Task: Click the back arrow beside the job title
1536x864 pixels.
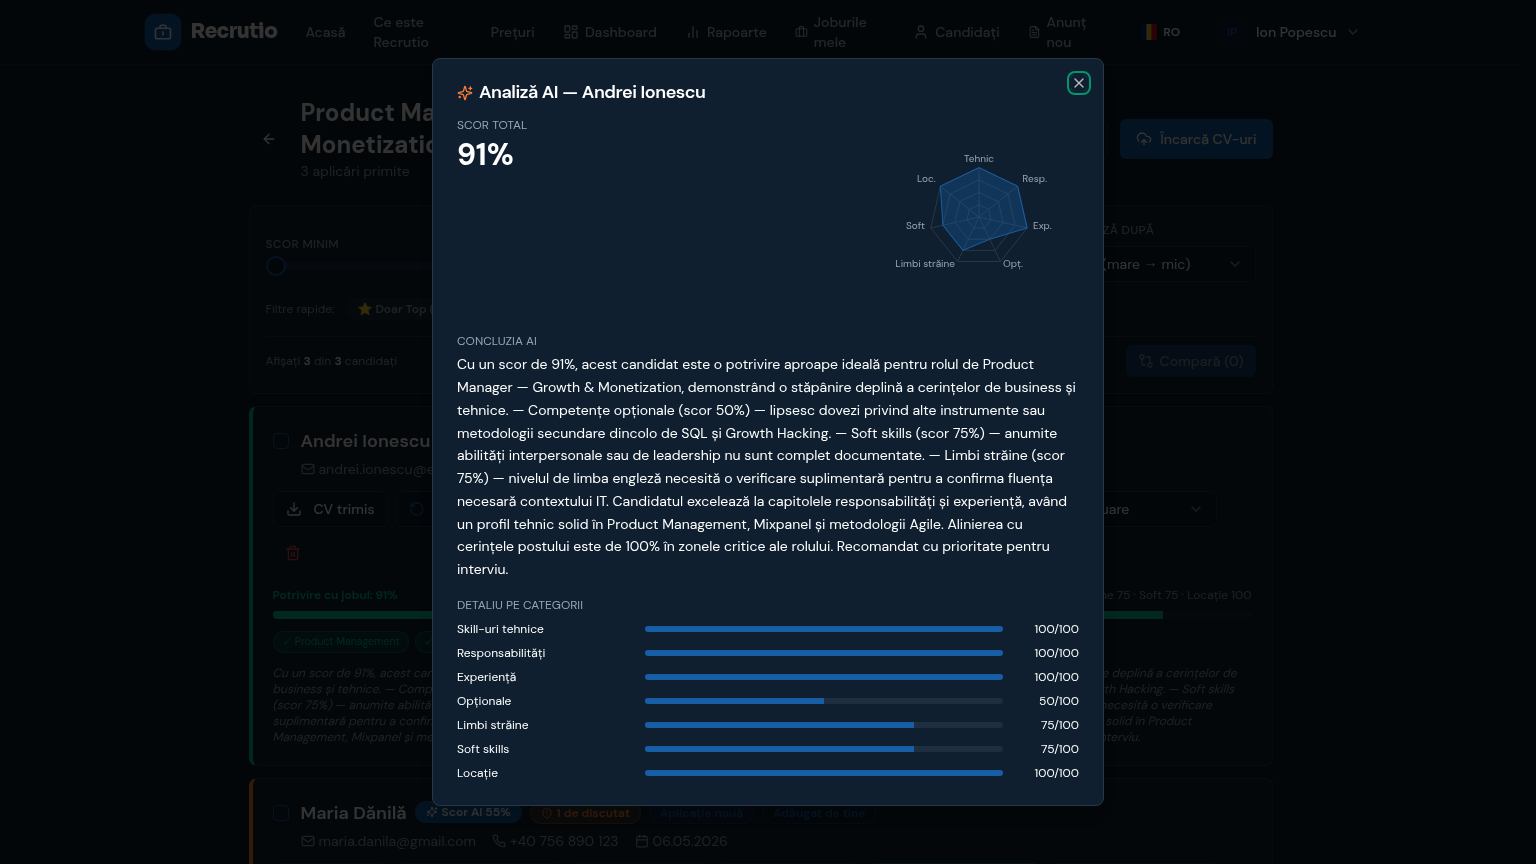Action: [269, 139]
